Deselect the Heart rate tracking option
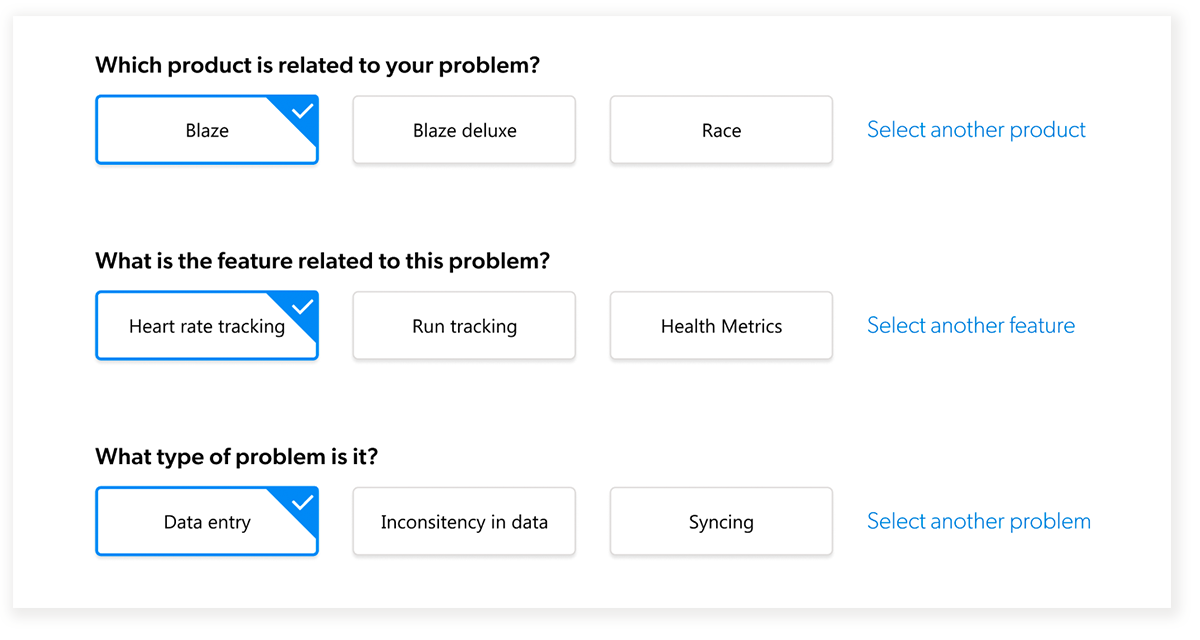Viewport: 1200px width, 640px height. (x=206, y=326)
